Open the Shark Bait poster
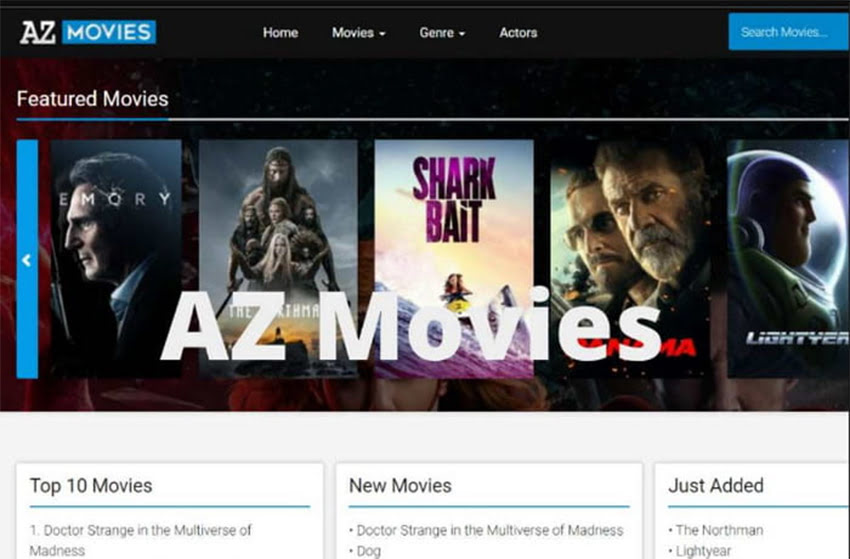 pos(454,259)
